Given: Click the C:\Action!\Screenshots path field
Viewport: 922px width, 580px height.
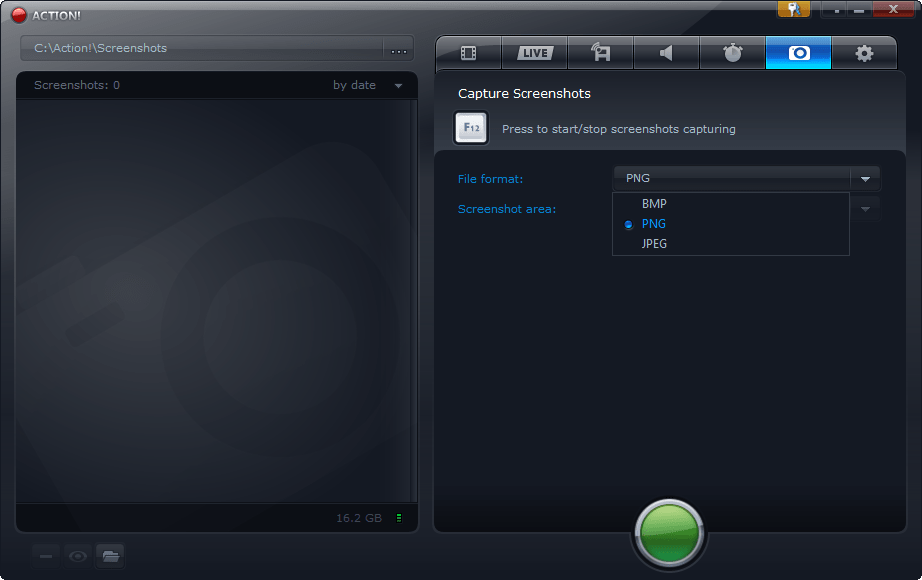Looking at the screenshot, I should pyautogui.click(x=202, y=48).
